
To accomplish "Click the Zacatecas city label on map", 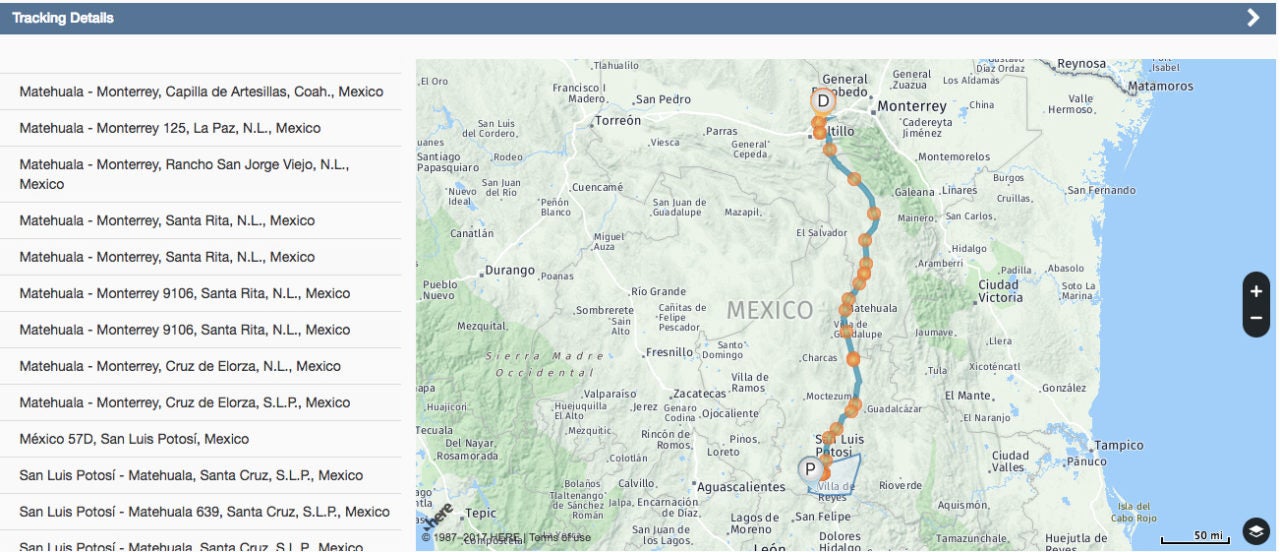I will click(x=699, y=393).
